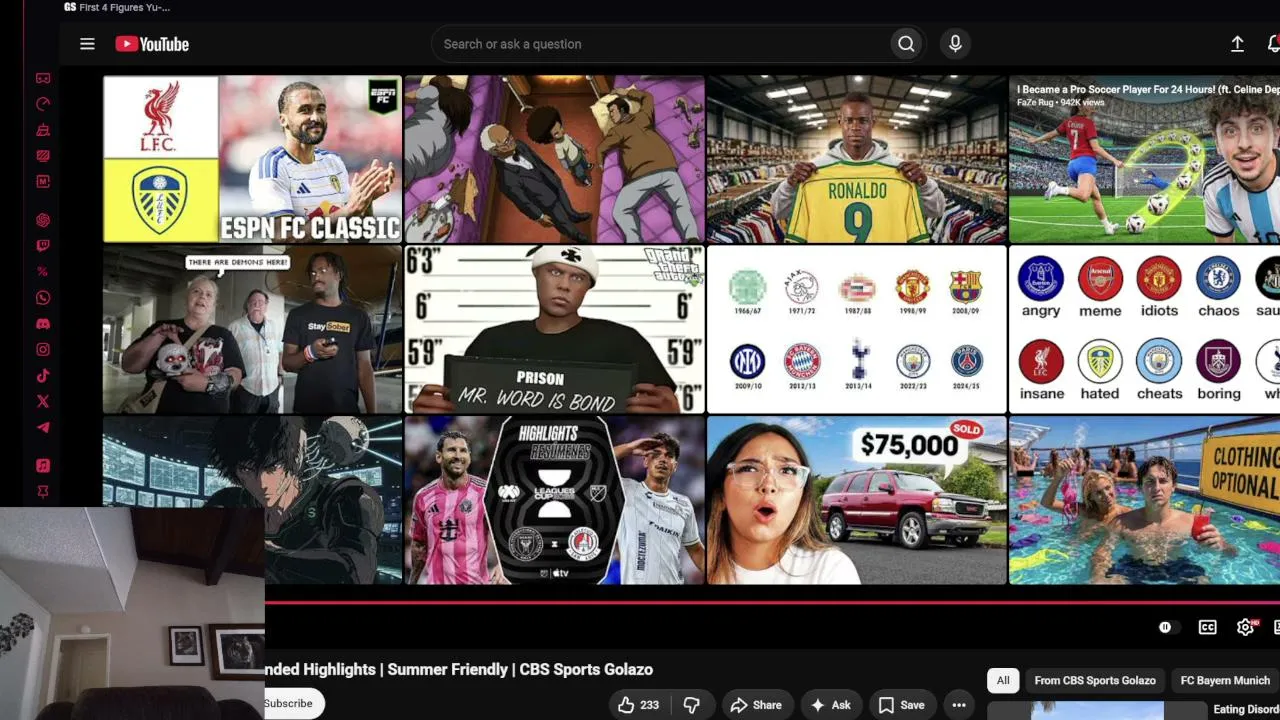Viewport: 1280px width, 720px height.
Task: Open the music Player sidebar icon
Action: [43, 466]
